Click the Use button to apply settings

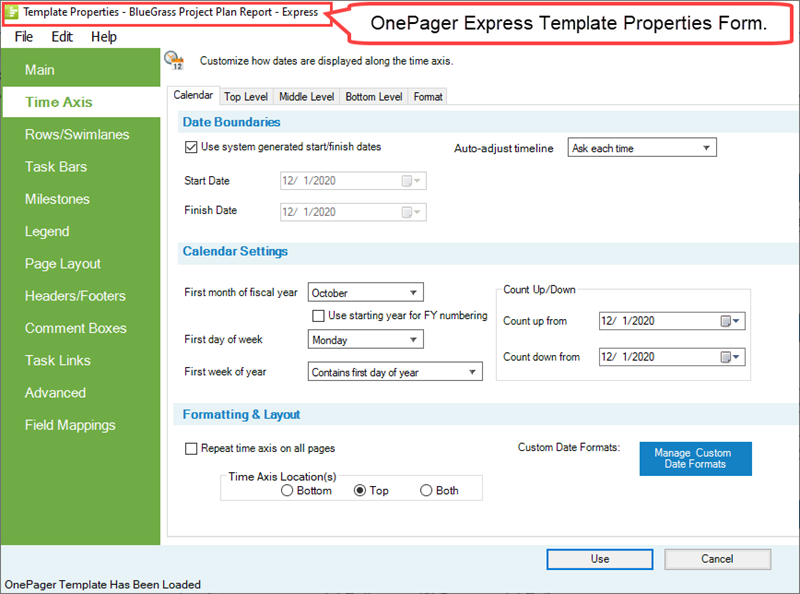[x=599, y=559]
